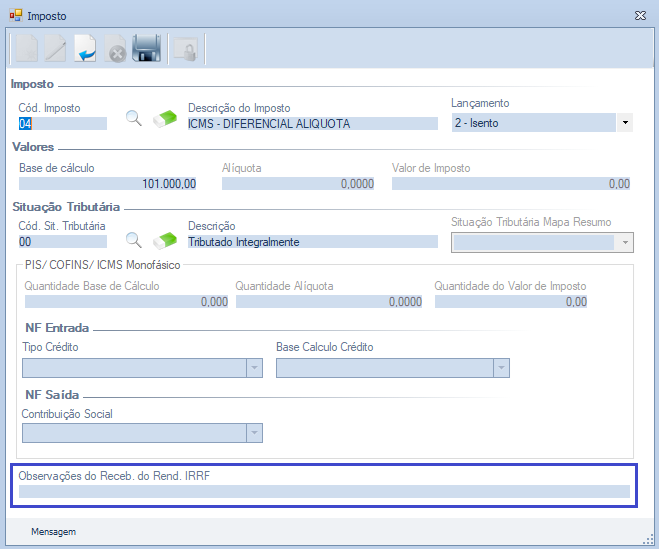Image resolution: width=659 pixels, height=549 pixels.
Task: Click the padlock toolbar icon
Action: tap(187, 50)
